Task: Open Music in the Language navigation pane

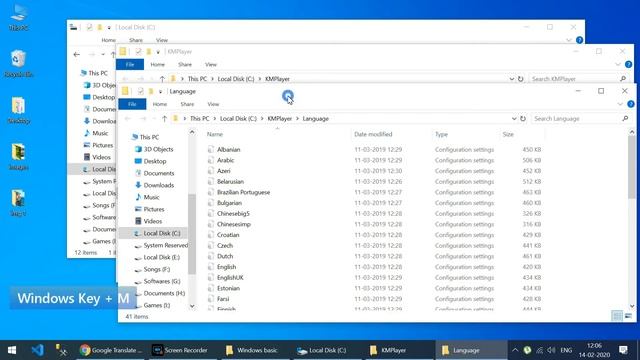Action: (151, 197)
